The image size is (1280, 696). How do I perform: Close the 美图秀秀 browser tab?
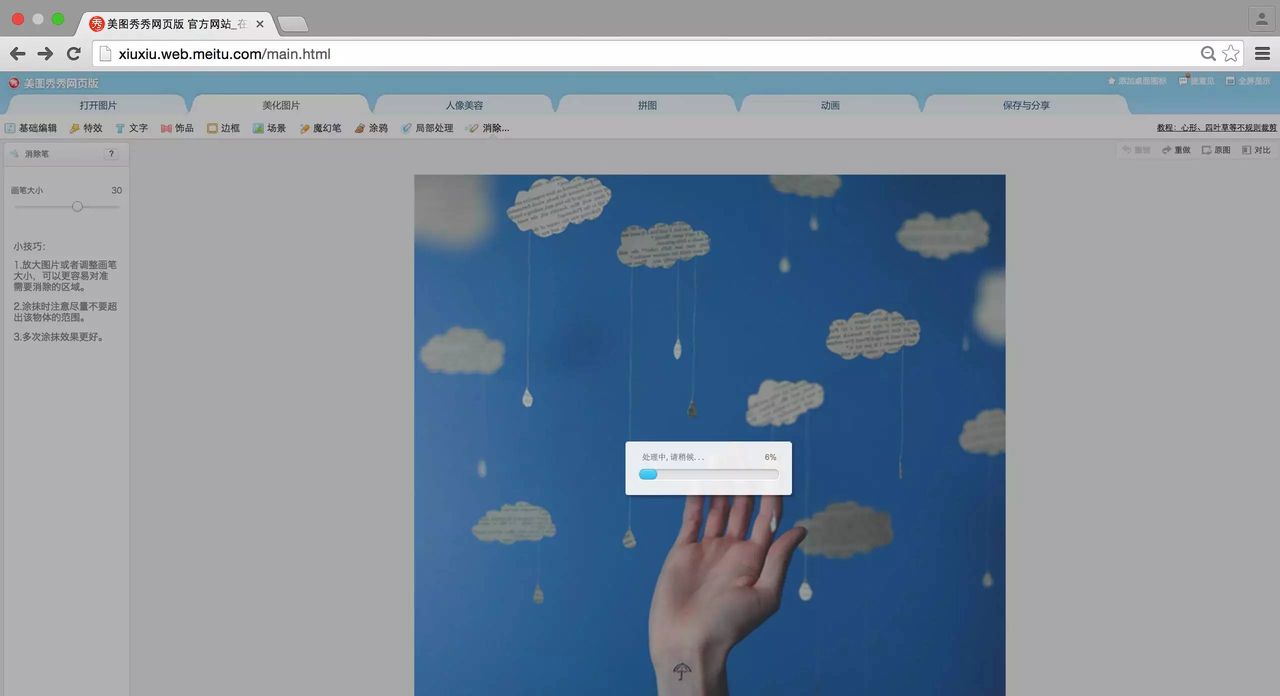click(x=260, y=24)
